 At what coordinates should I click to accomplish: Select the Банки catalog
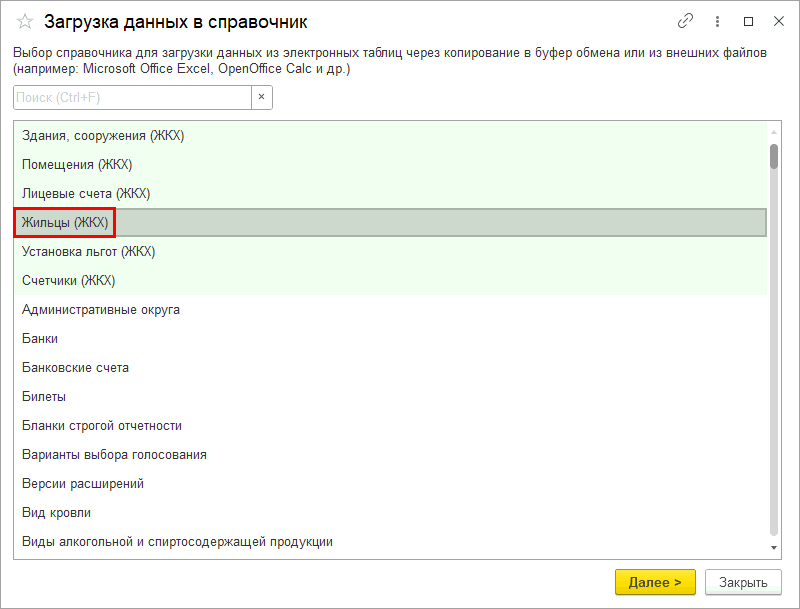(390, 339)
